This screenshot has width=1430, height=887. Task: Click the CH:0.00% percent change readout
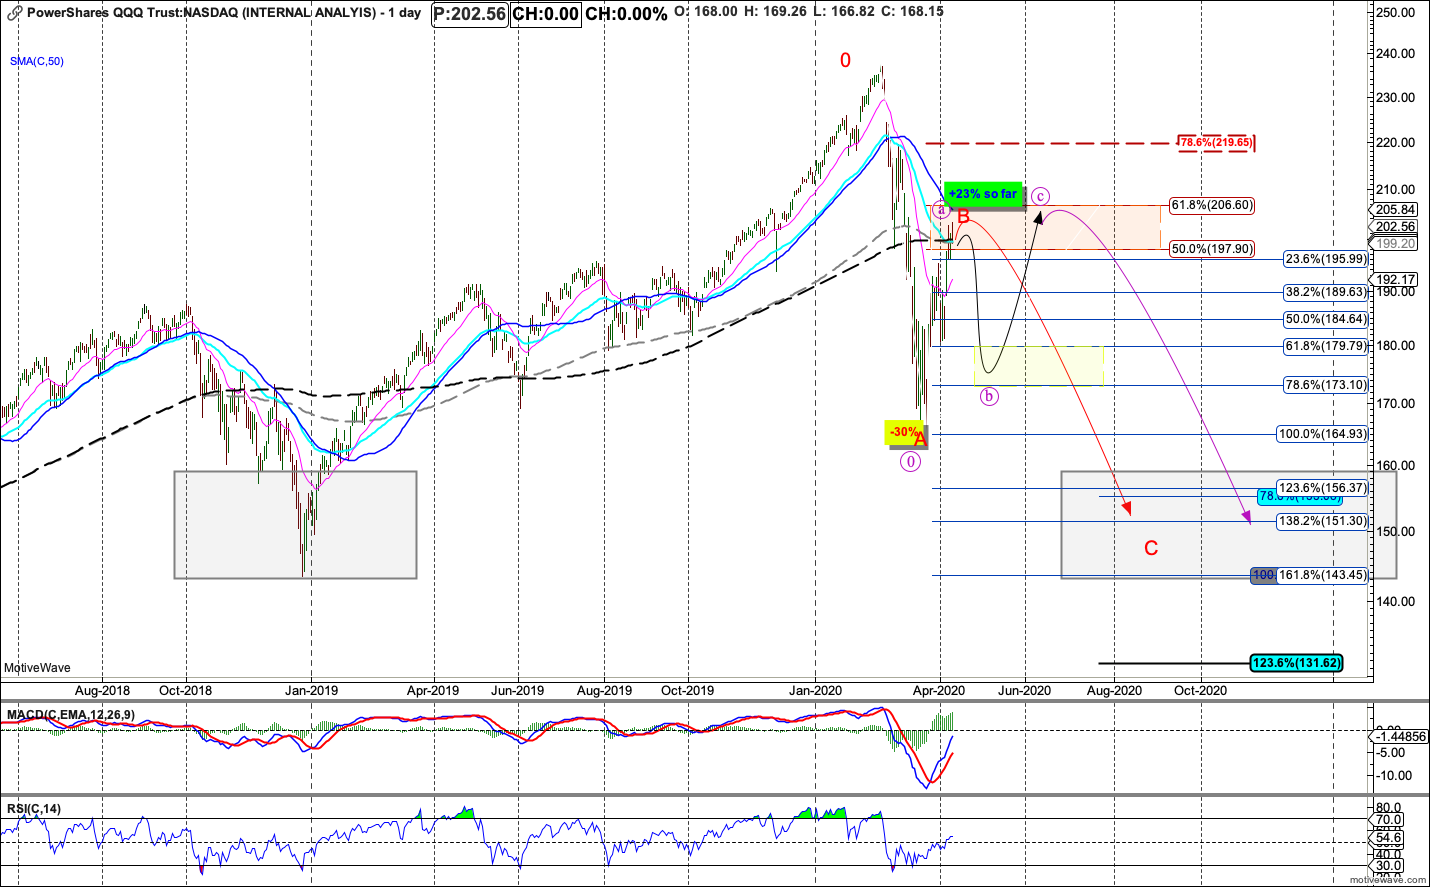click(626, 14)
